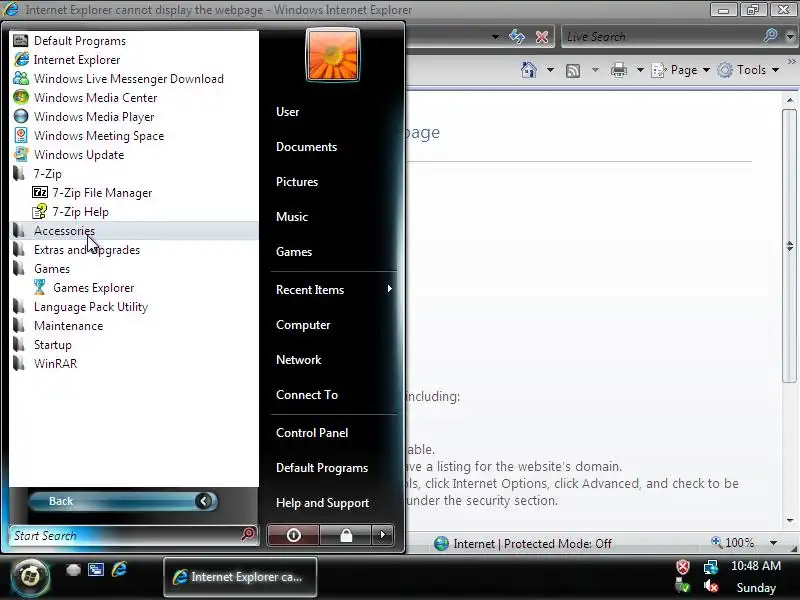
Task: Click Back to return to main Start menu
Action: click(123, 502)
